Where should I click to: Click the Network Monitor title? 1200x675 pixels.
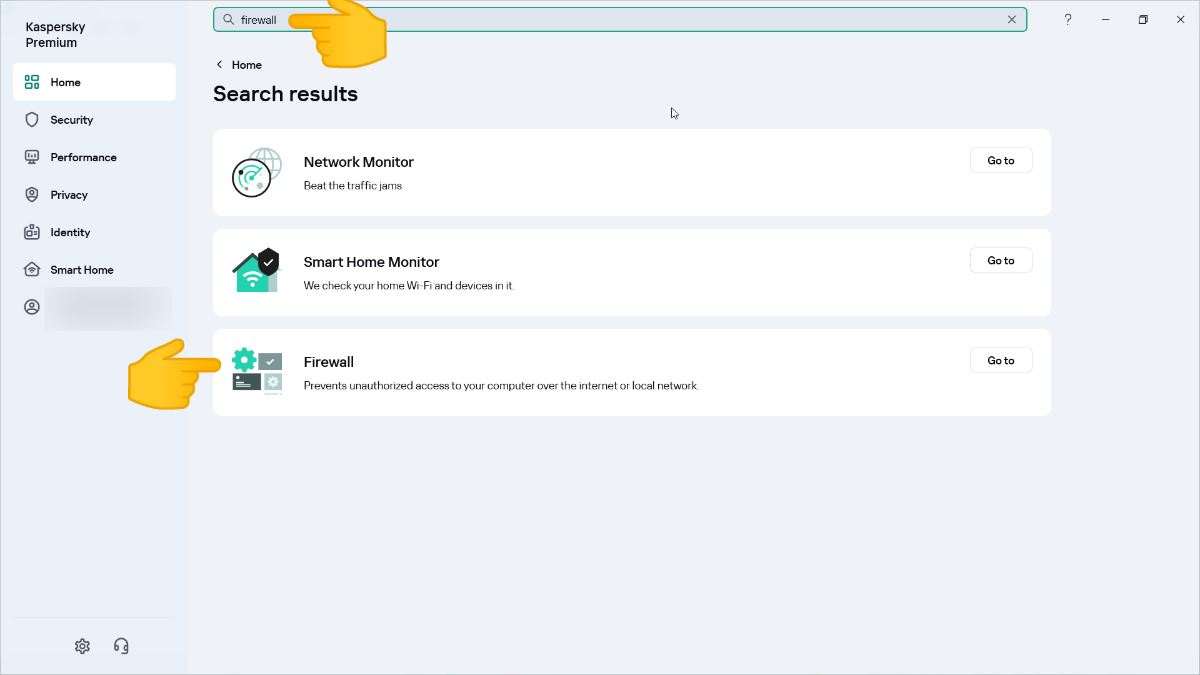(x=358, y=162)
